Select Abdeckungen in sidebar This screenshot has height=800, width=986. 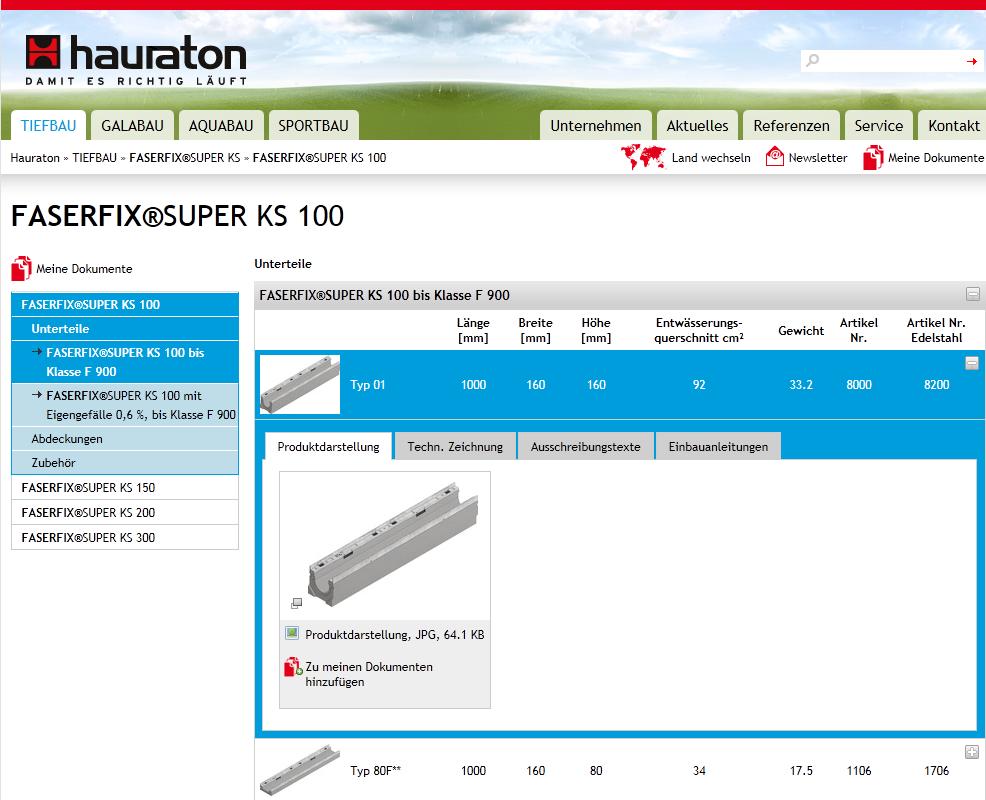125,438
